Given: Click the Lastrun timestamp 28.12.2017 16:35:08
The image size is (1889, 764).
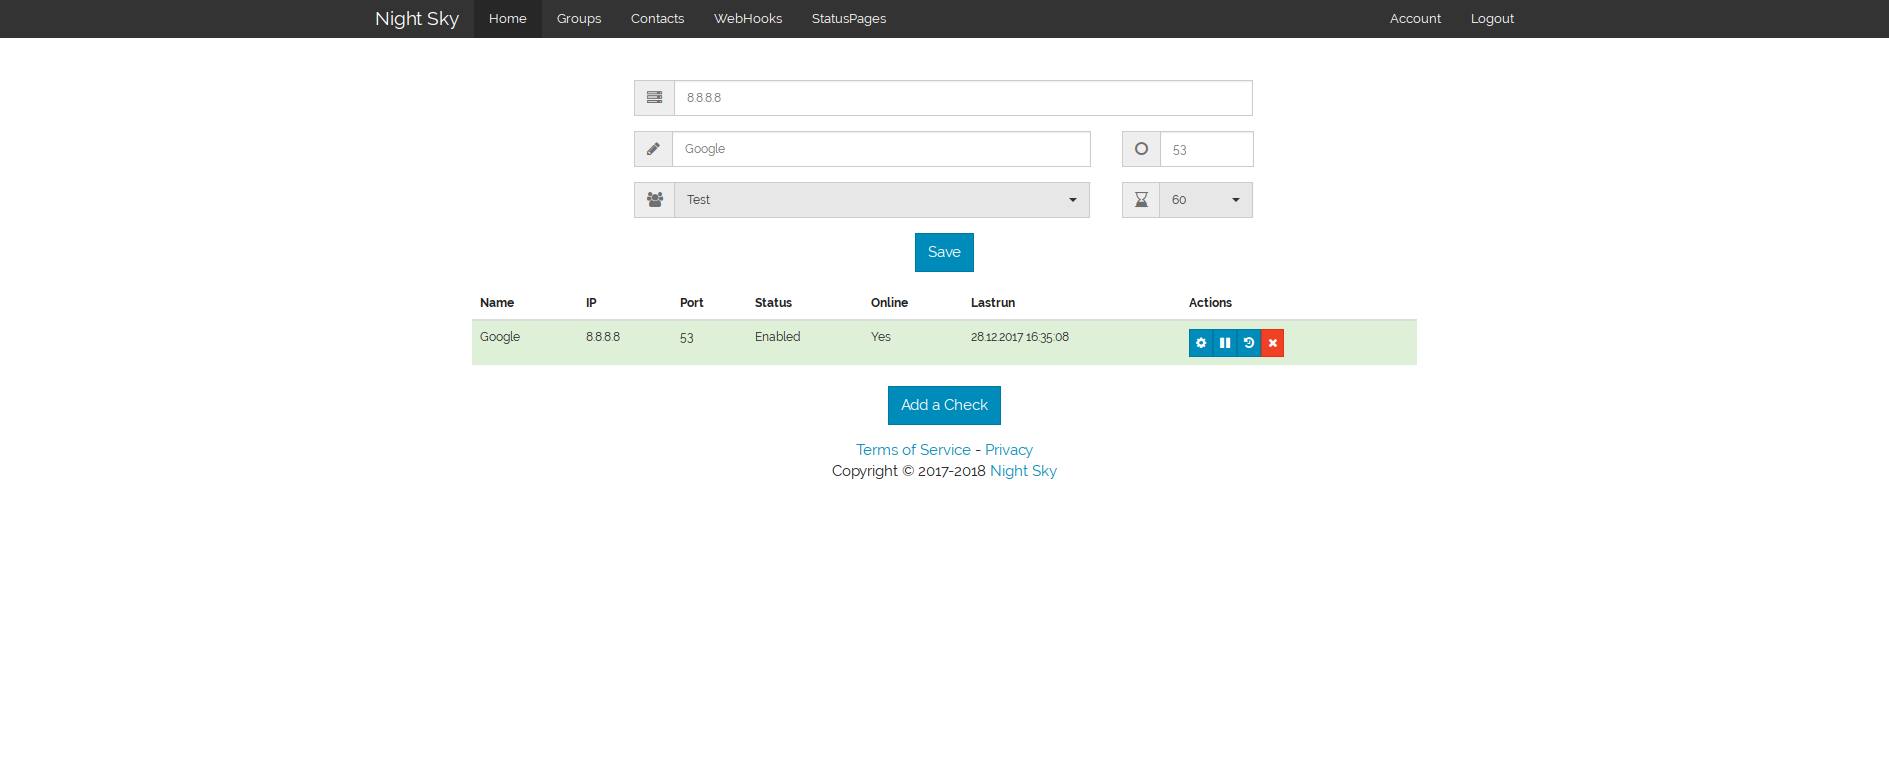Looking at the screenshot, I should [1020, 337].
